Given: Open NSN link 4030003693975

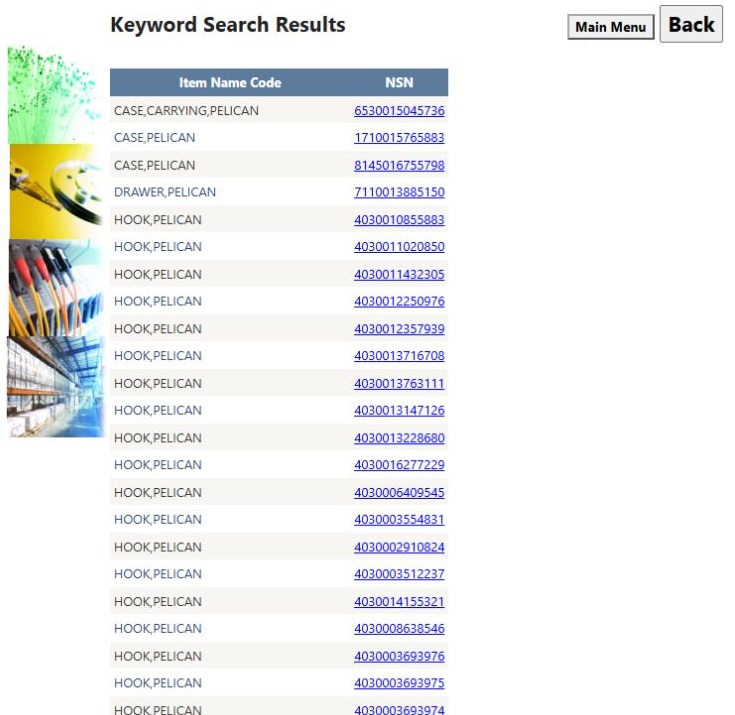Looking at the screenshot, I should click(399, 683).
